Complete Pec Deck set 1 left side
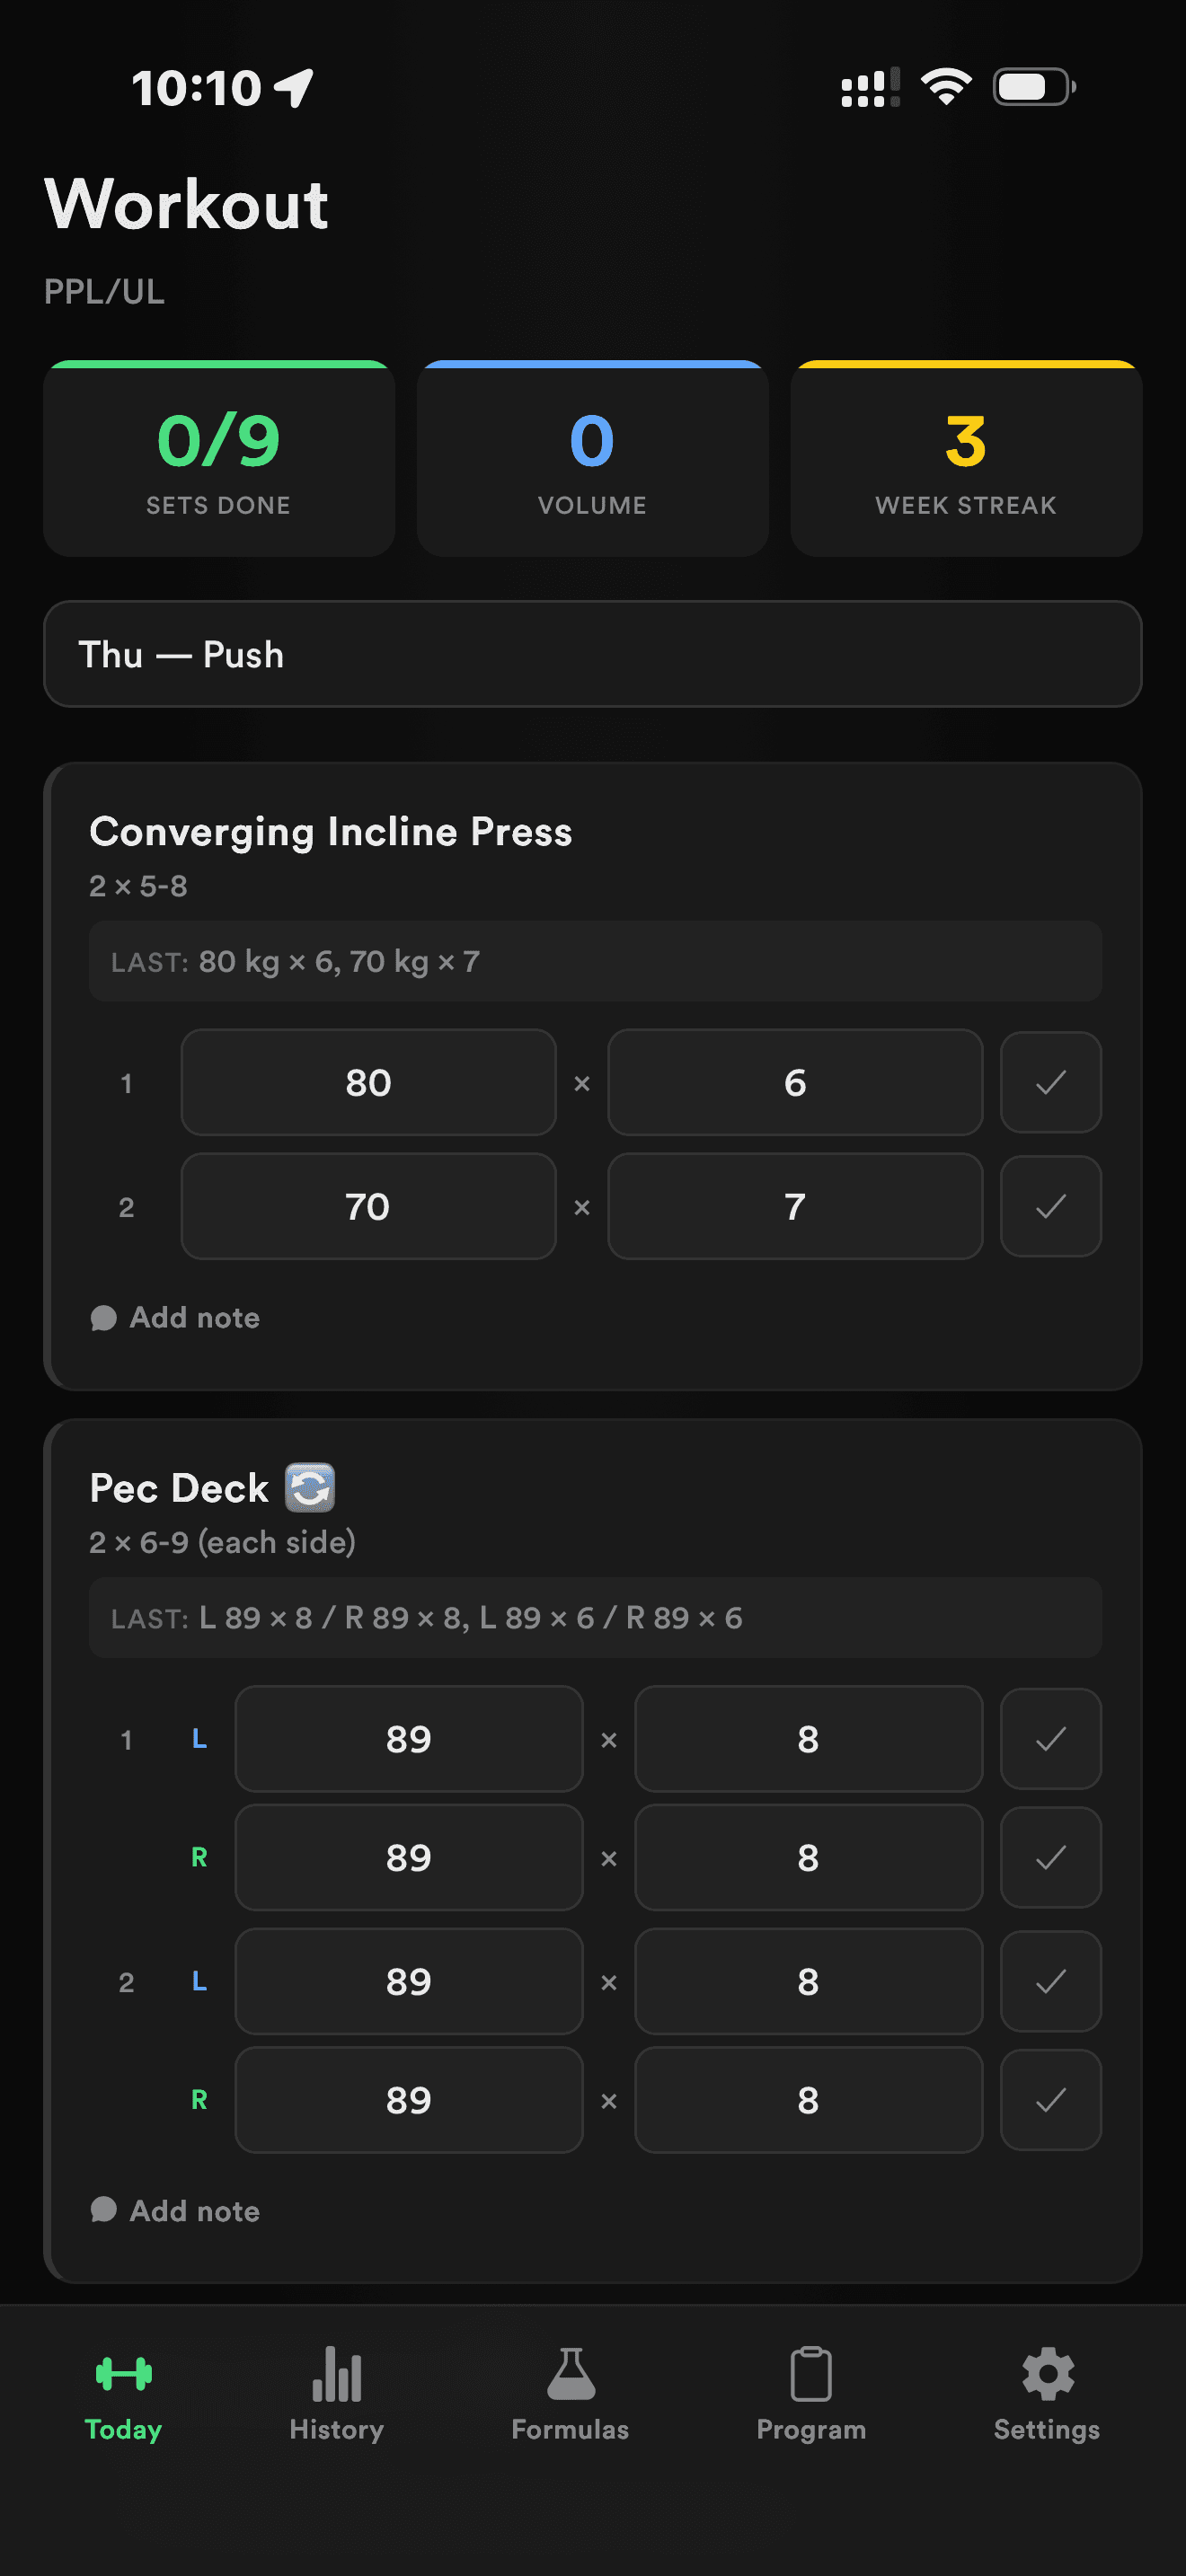The width and height of the screenshot is (1186, 2576). click(1050, 1739)
